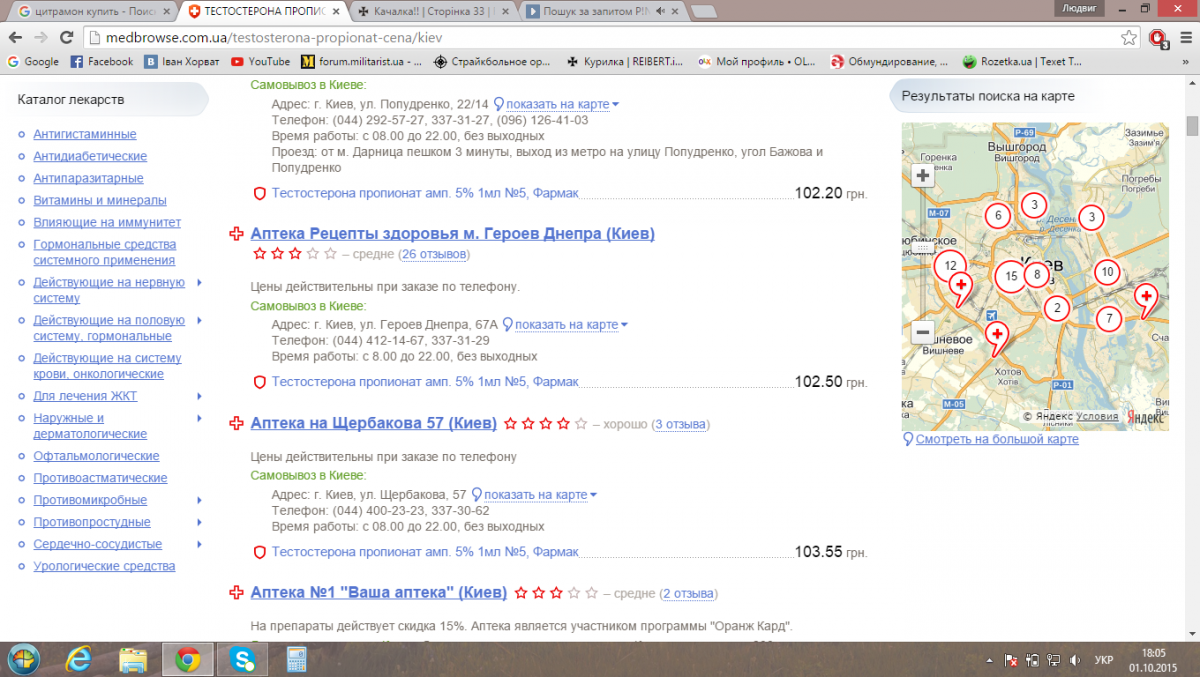
Task: Open 'Витамины и минералы' catalog category
Action: pos(100,200)
